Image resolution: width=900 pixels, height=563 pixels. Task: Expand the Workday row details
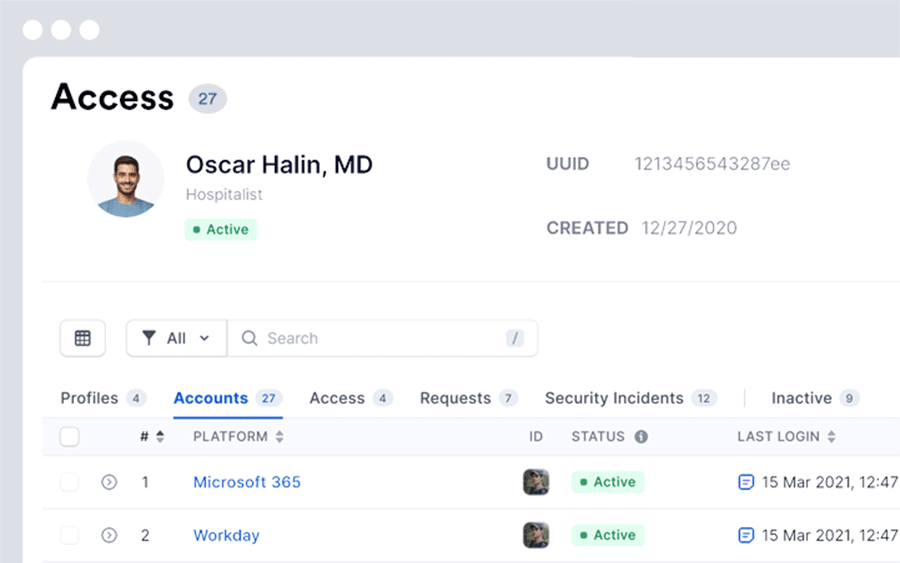tap(109, 535)
